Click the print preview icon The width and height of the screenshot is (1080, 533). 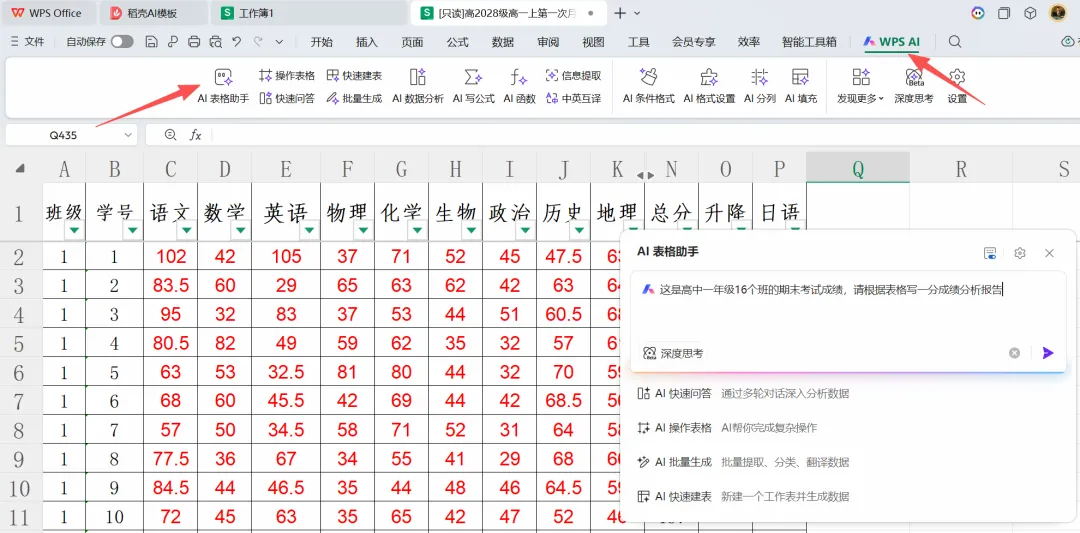pos(216,42)
